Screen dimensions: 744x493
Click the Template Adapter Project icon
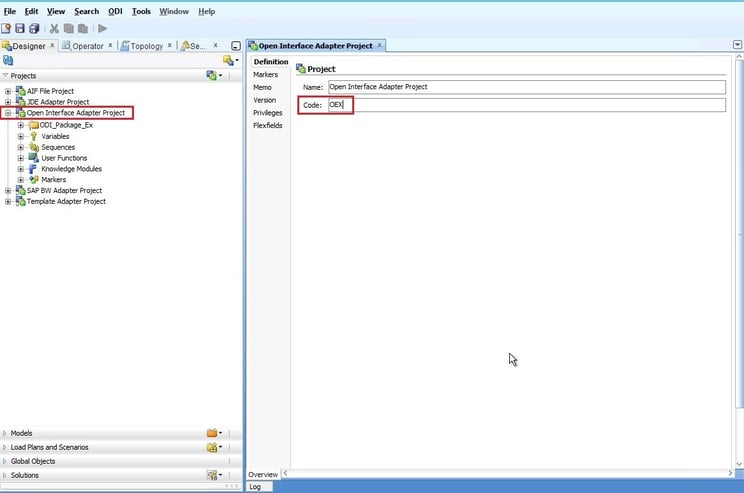tap(21, 201)
